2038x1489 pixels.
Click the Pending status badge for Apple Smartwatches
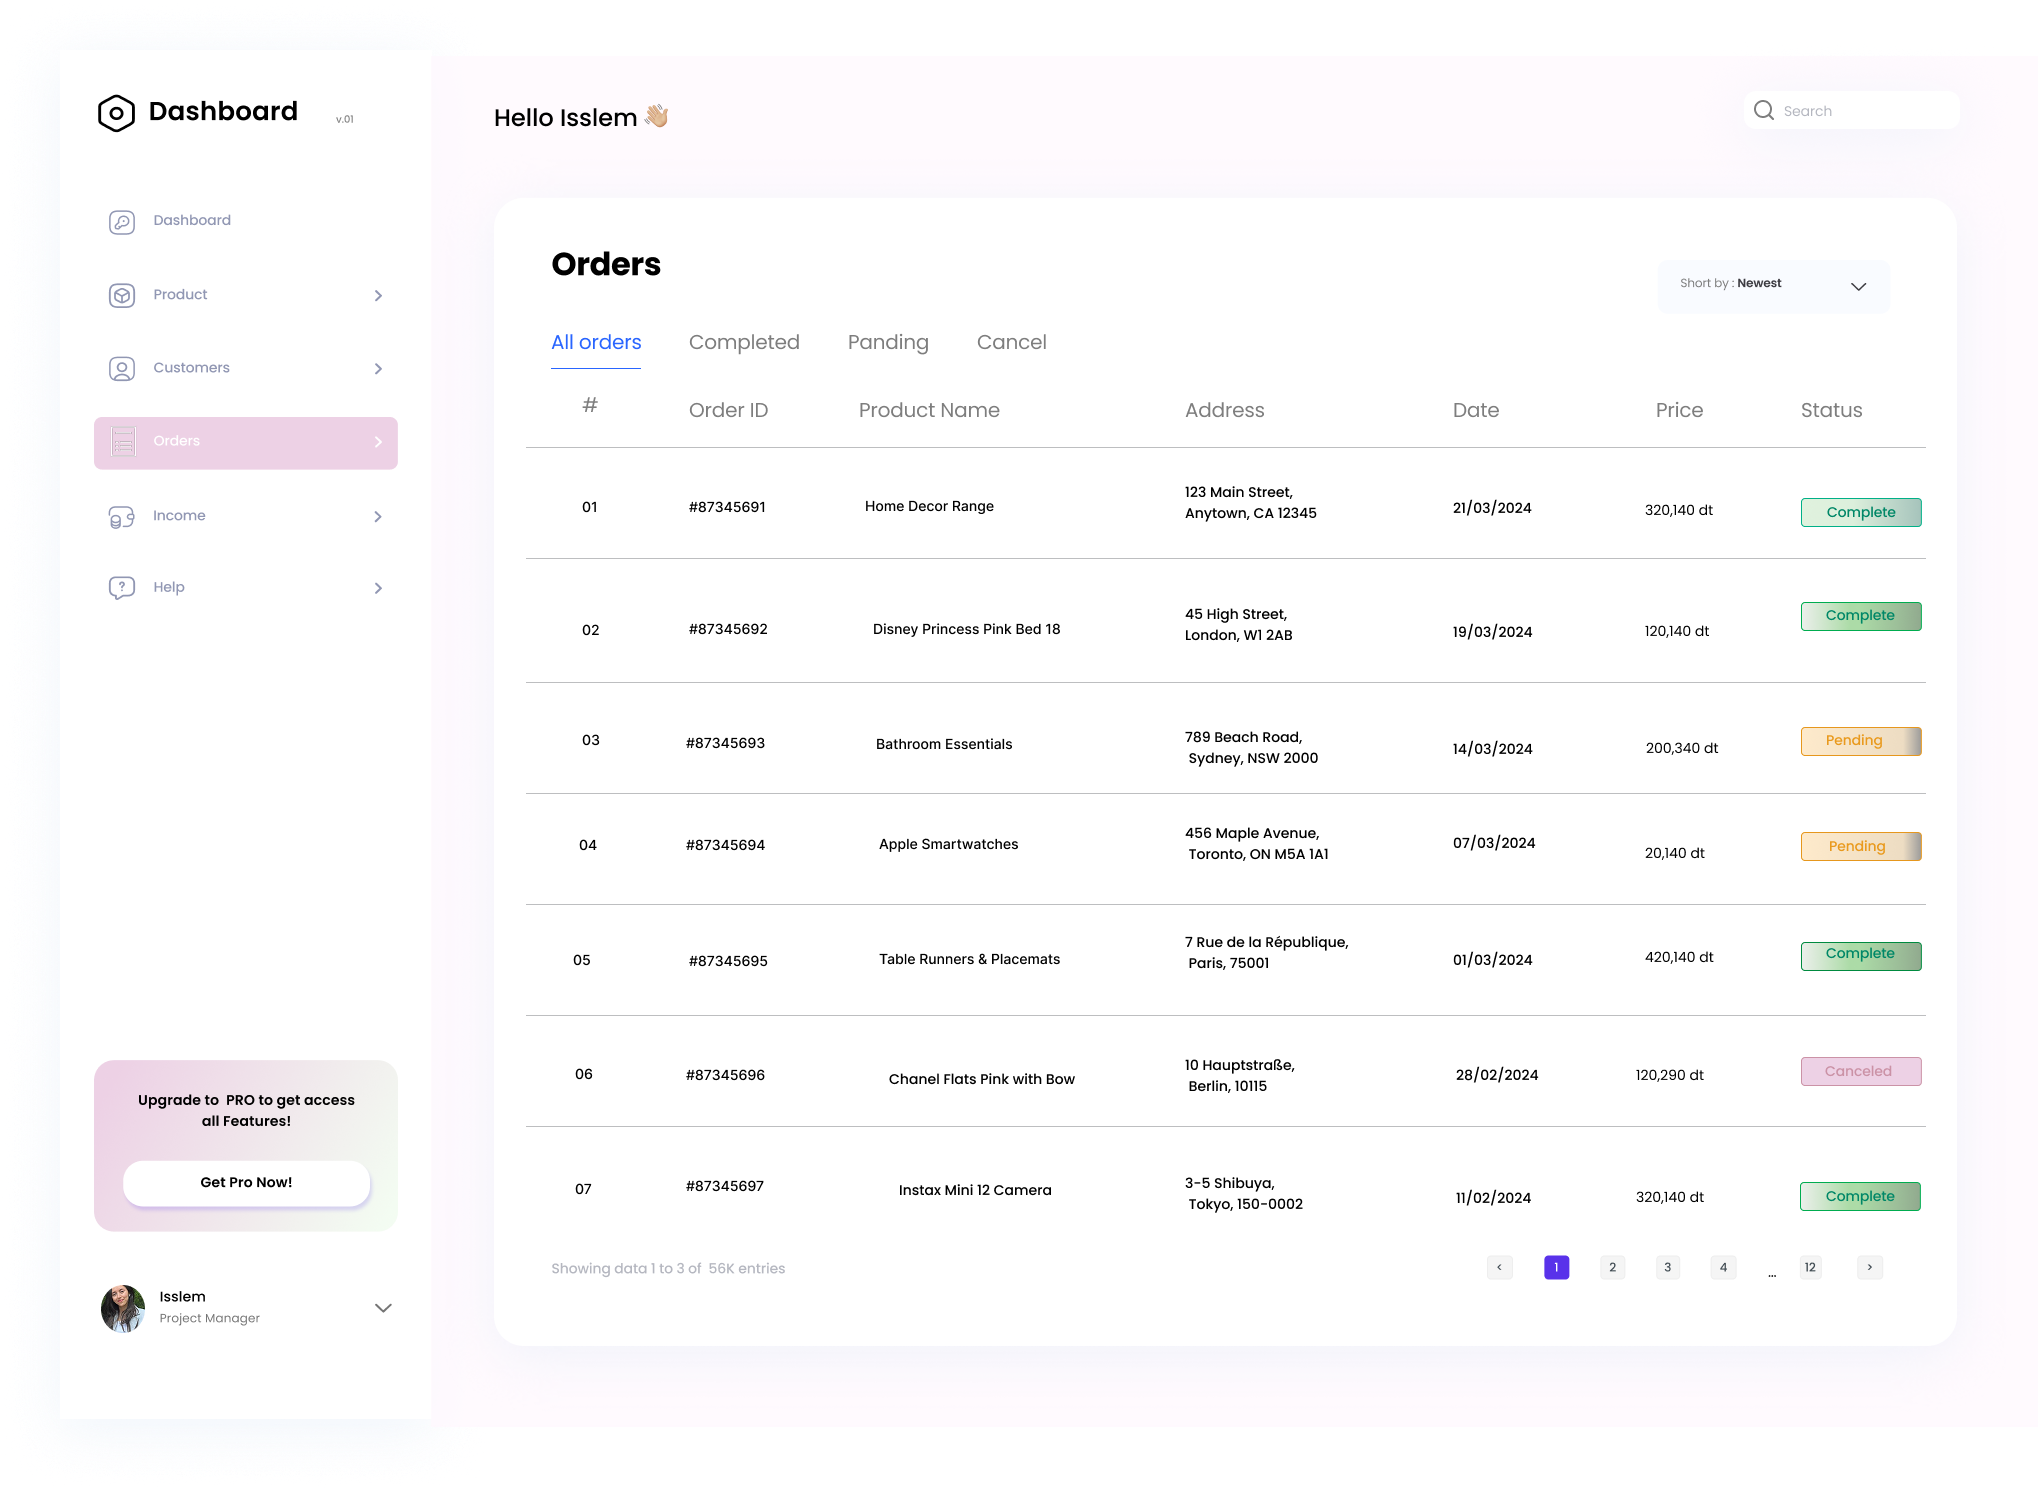point(1860,846)
